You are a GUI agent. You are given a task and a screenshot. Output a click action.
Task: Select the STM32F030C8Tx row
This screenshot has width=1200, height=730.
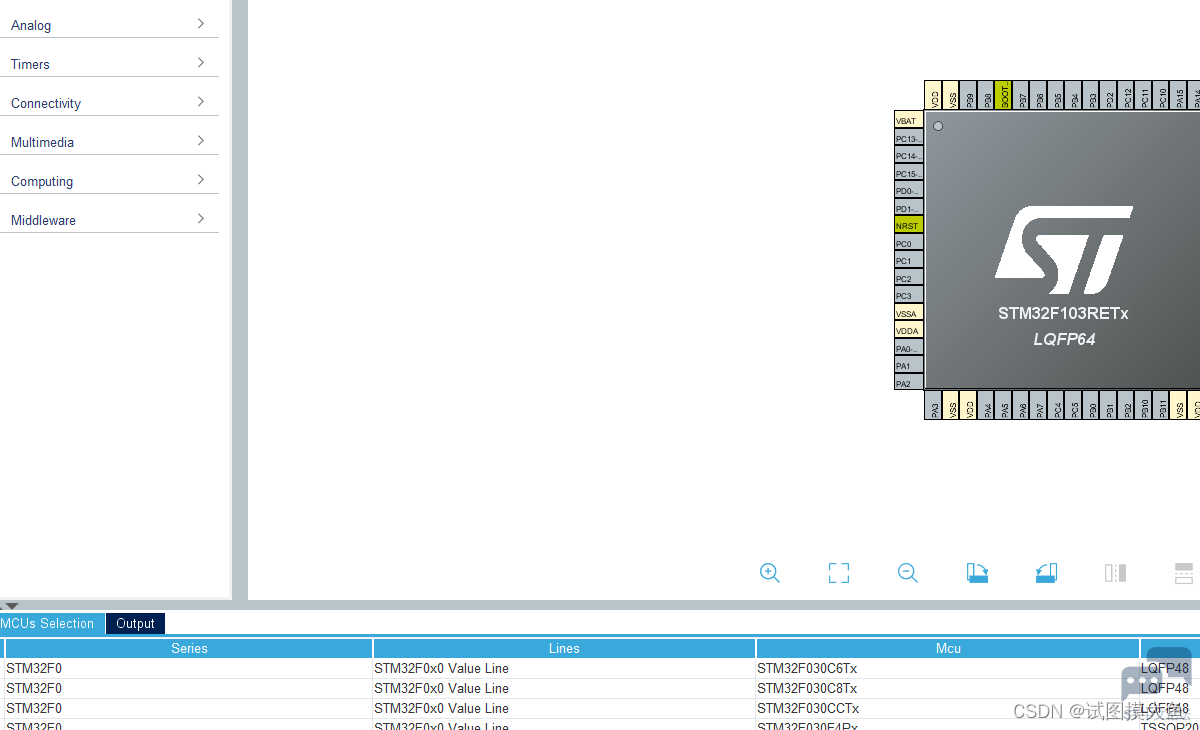click(x=600, y=688)
